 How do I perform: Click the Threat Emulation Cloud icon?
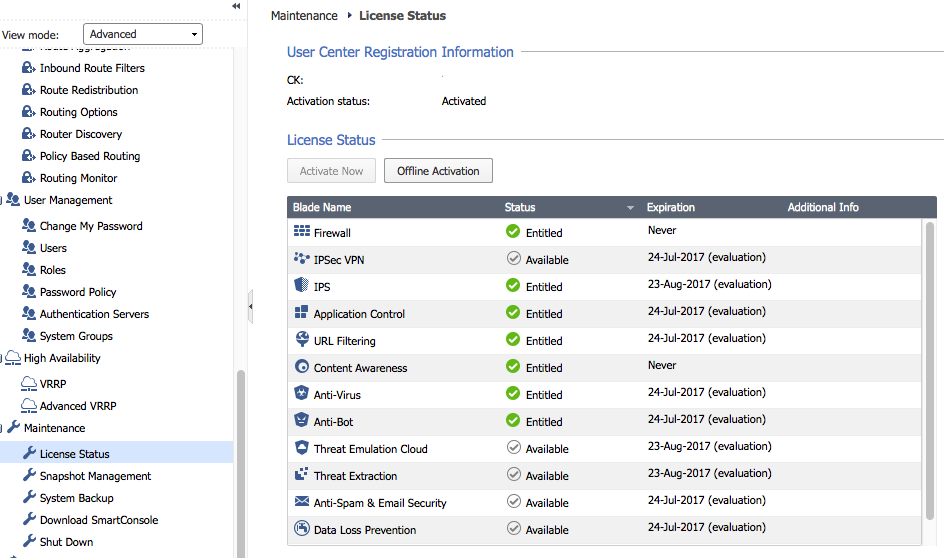[302, 447]
